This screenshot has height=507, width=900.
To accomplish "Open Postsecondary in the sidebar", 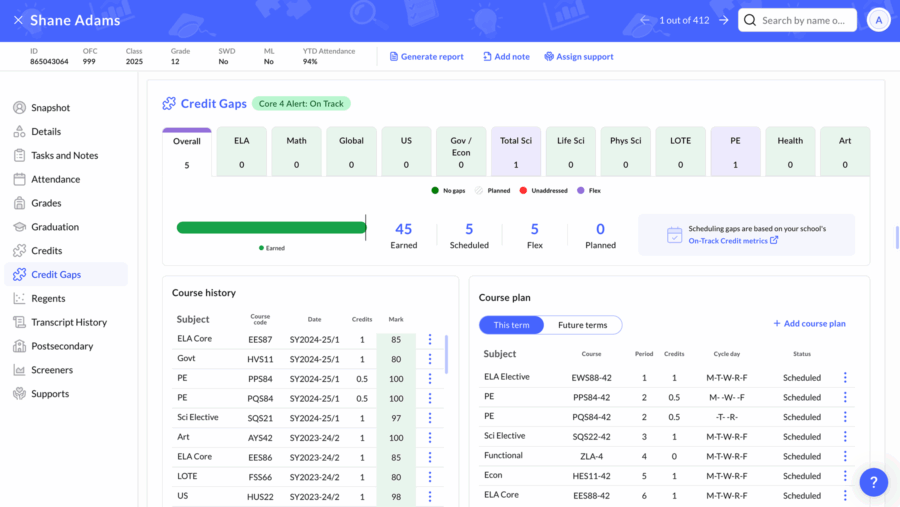I will click(61, 346).
